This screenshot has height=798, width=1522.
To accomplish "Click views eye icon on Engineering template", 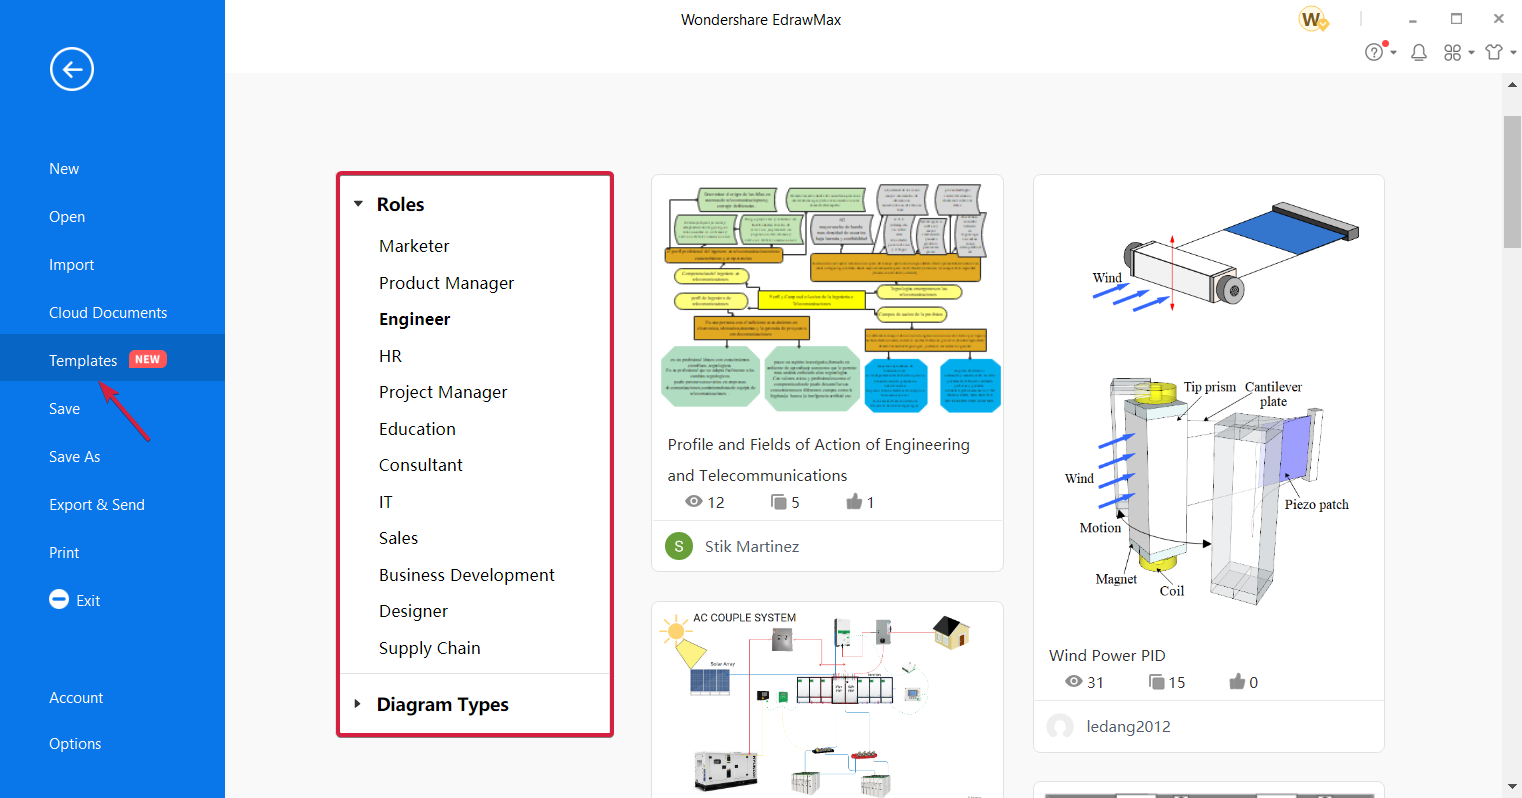I will tap(693, 501).
